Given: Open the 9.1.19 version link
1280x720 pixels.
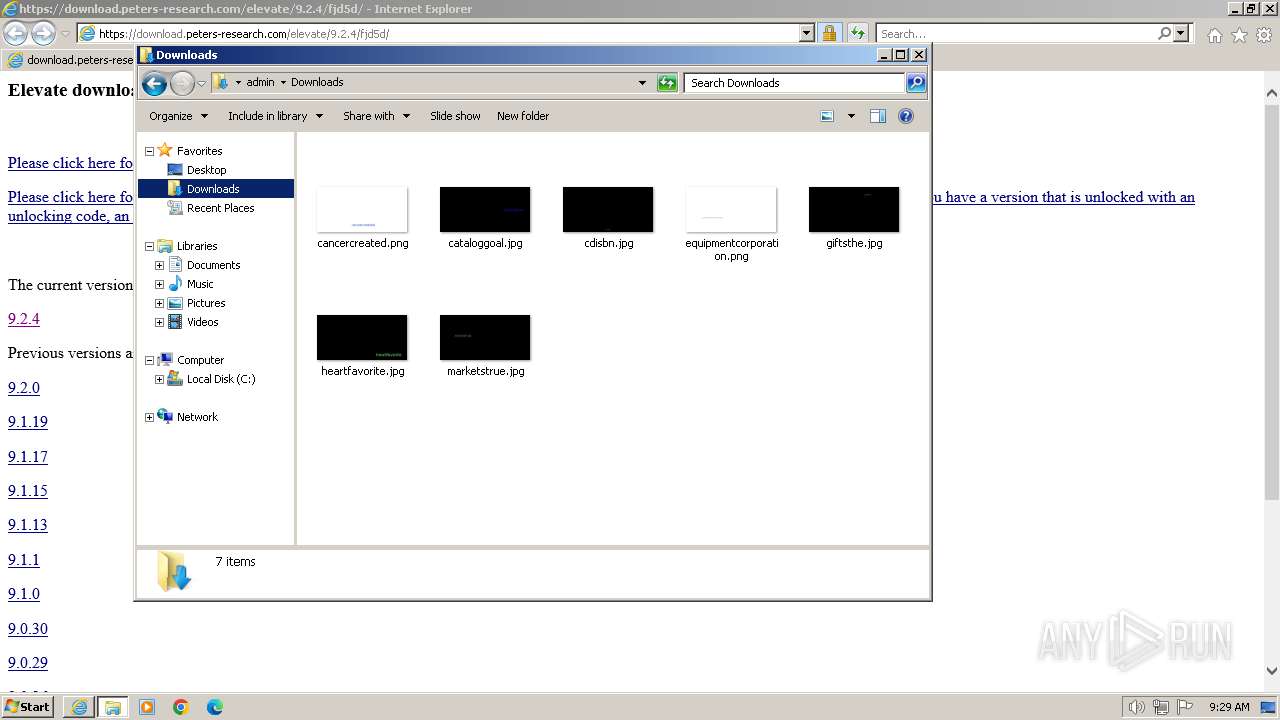Looking at the screenshot, I should [x=28, y=422].
